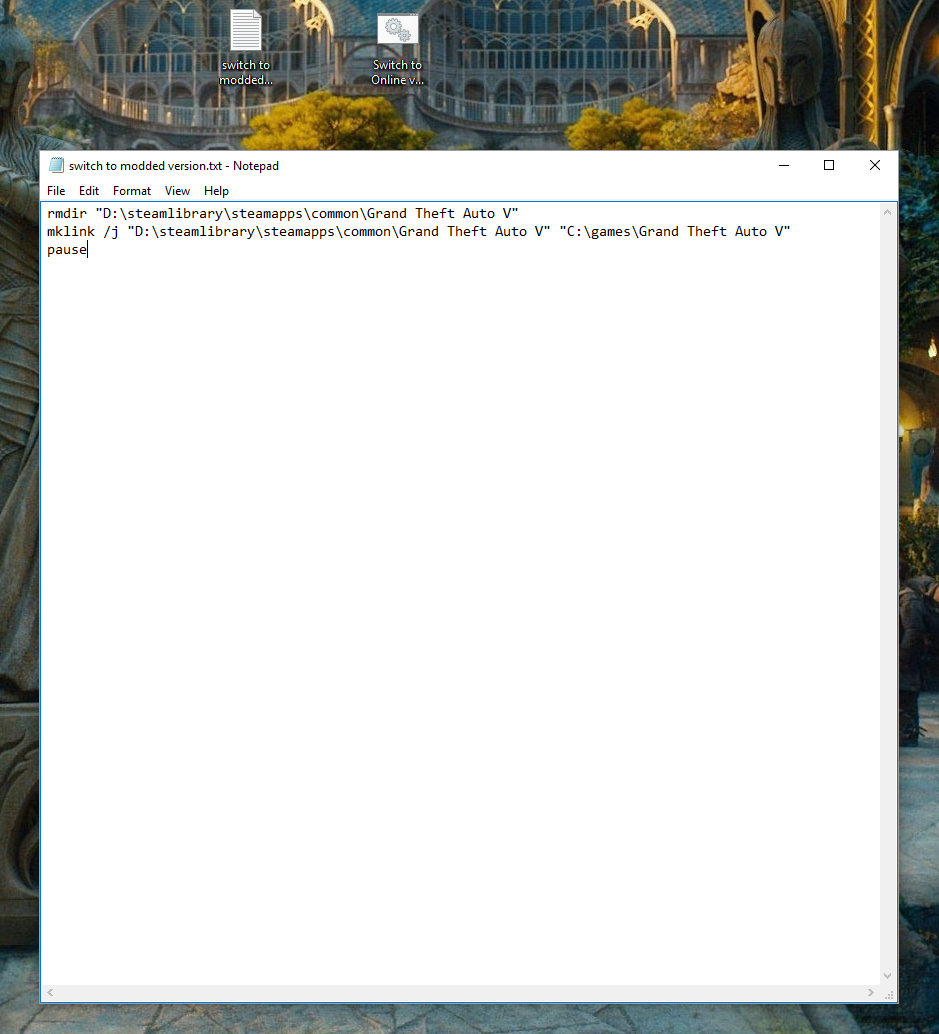The image size is (939, 1034).
Task: Click the horizontal scrollbar right arrow
Action: (870, 992)
